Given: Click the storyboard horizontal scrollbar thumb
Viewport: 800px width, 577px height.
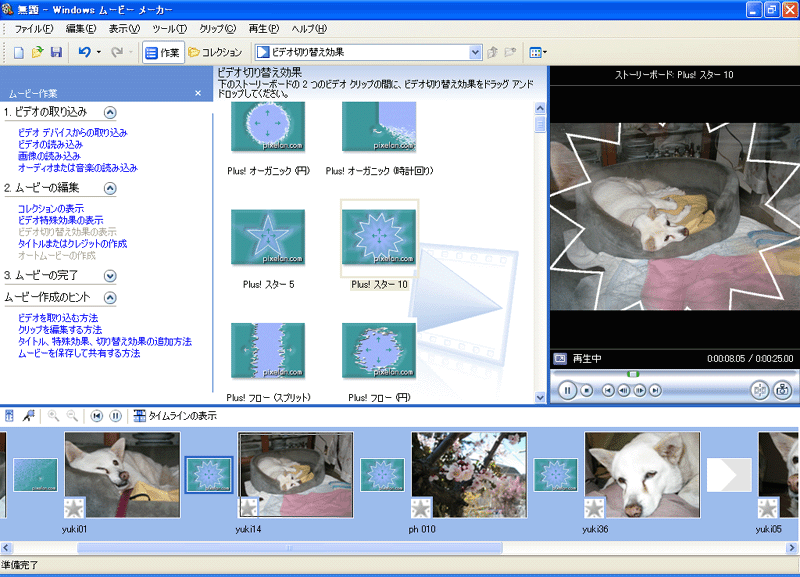Looking at the screenshot, I should pyautogui.click(x=289, y=548).
